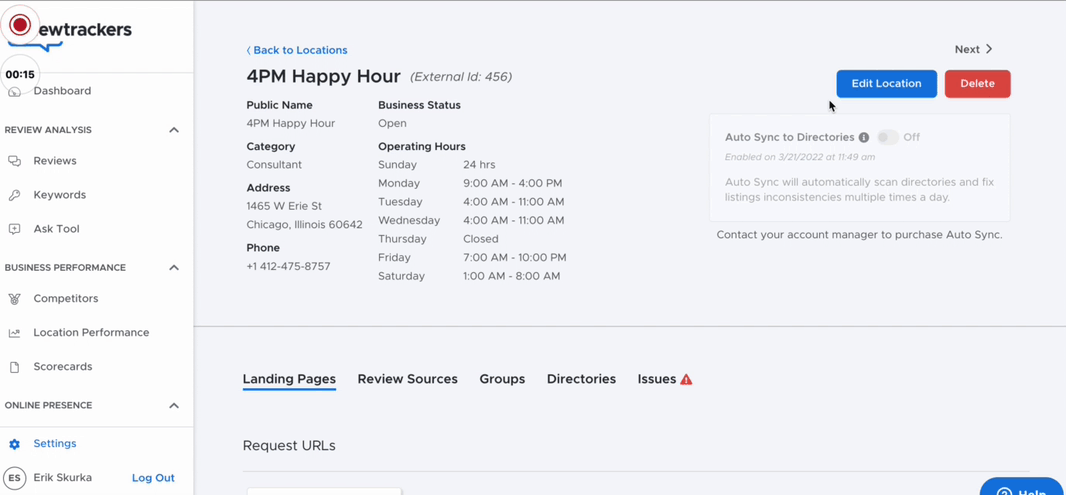Collapse the Business Performance section
Viewport: 1066px width, 495px height.
[x=174, y=268]
